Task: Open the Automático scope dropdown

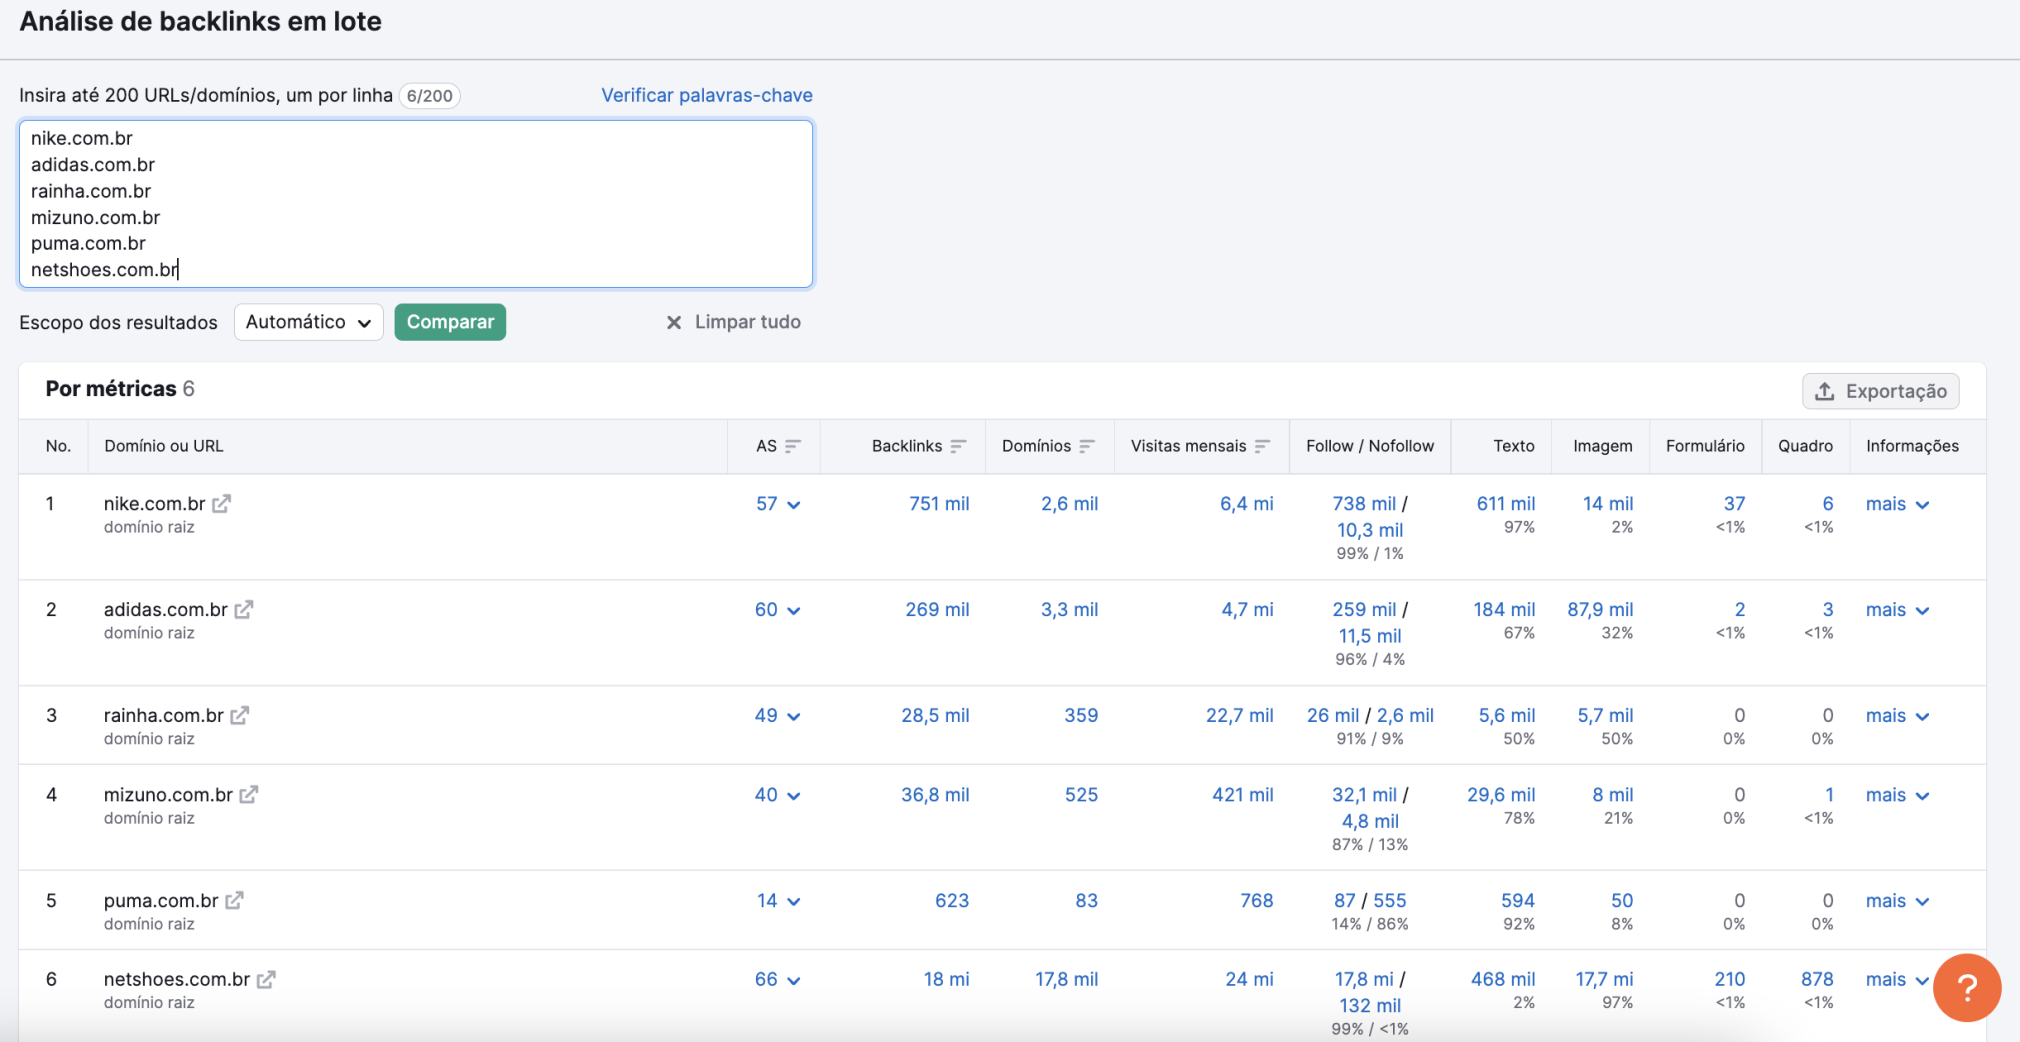Action: point(309,322)
